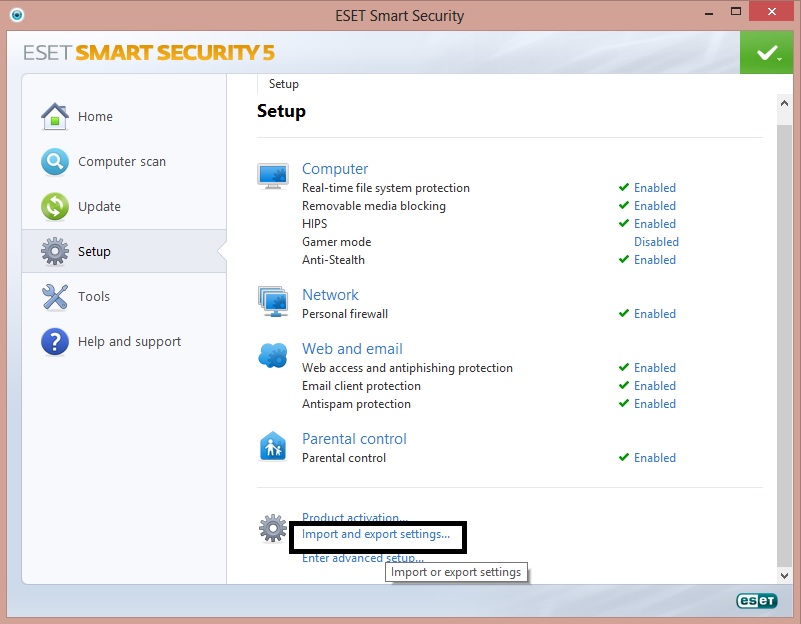Image resolution: width=801 pixels, height=624 pixels.
Task: Go to Computer scan section
Action: coord(124,161)
